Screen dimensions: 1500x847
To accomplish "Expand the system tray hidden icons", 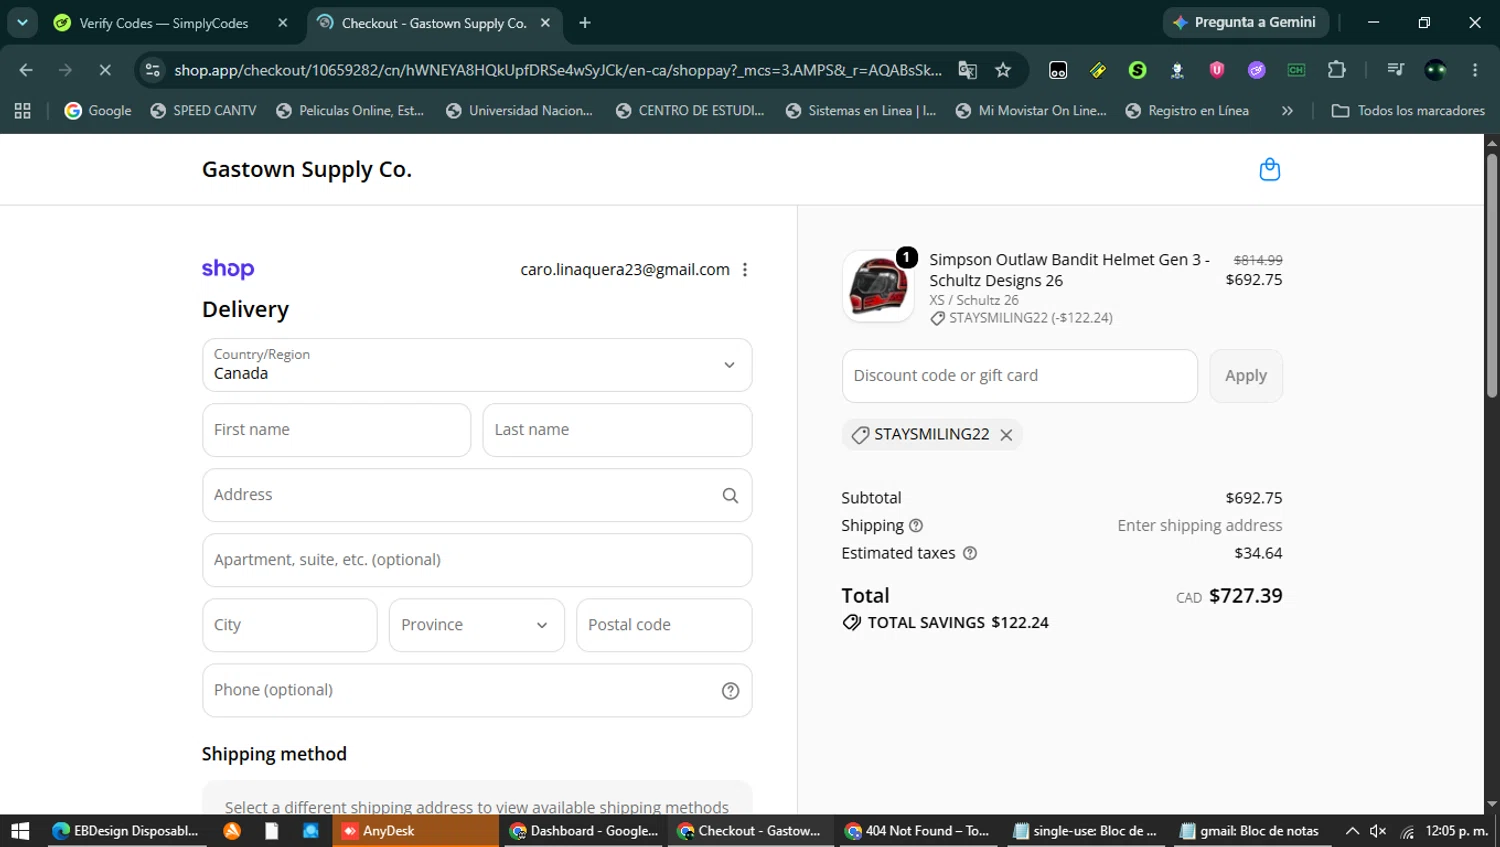I will click(x=1352, y=831).
